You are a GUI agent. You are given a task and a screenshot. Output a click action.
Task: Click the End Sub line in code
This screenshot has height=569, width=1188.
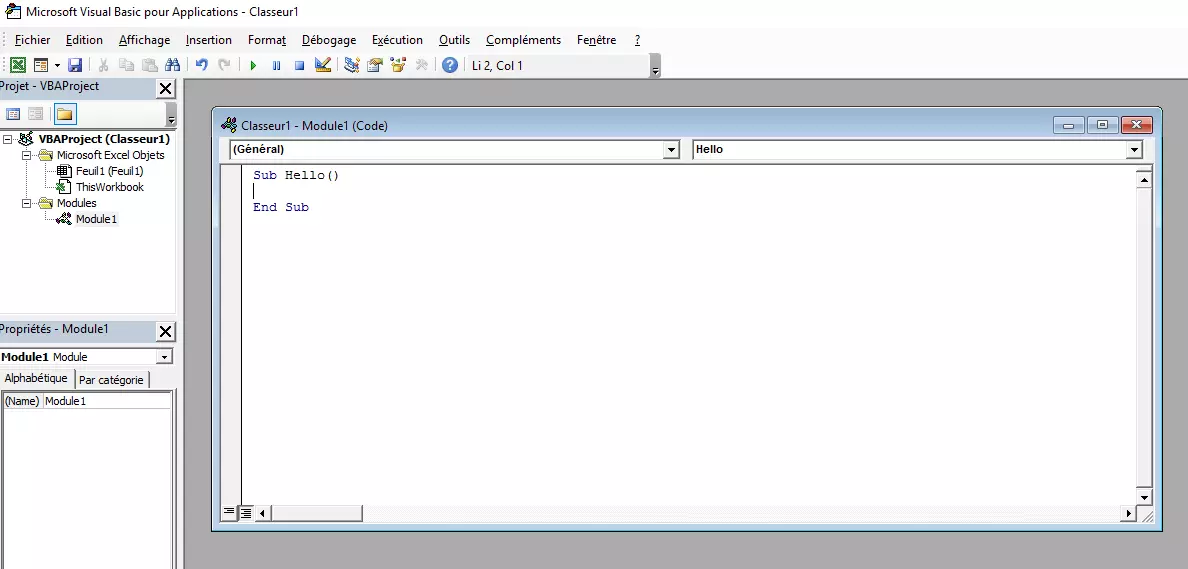tap(281, 207)
